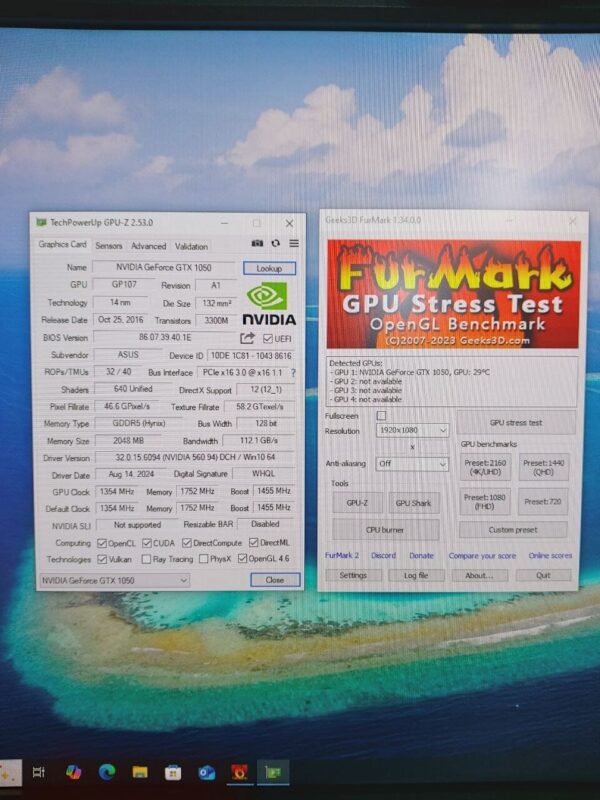Click the GPU-Z screenshot camera icon
Screen dimensions: 600x800
coord(257,243)
